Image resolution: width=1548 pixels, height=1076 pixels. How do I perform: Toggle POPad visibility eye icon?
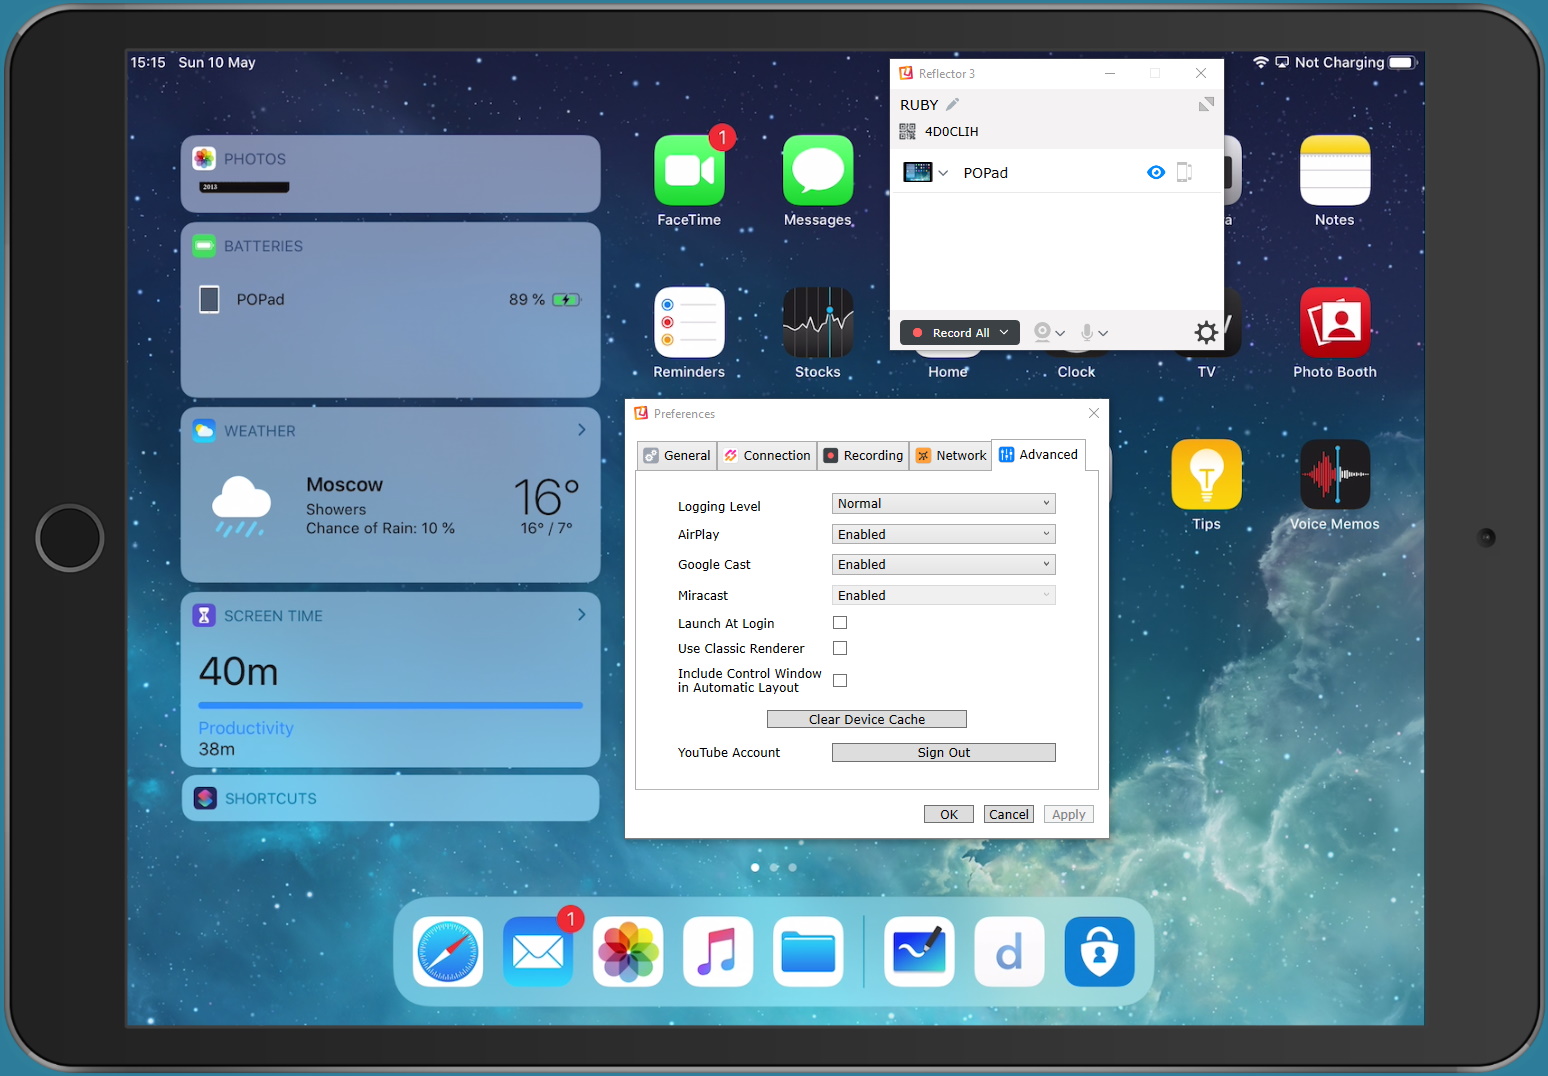tap(1156, 172)
